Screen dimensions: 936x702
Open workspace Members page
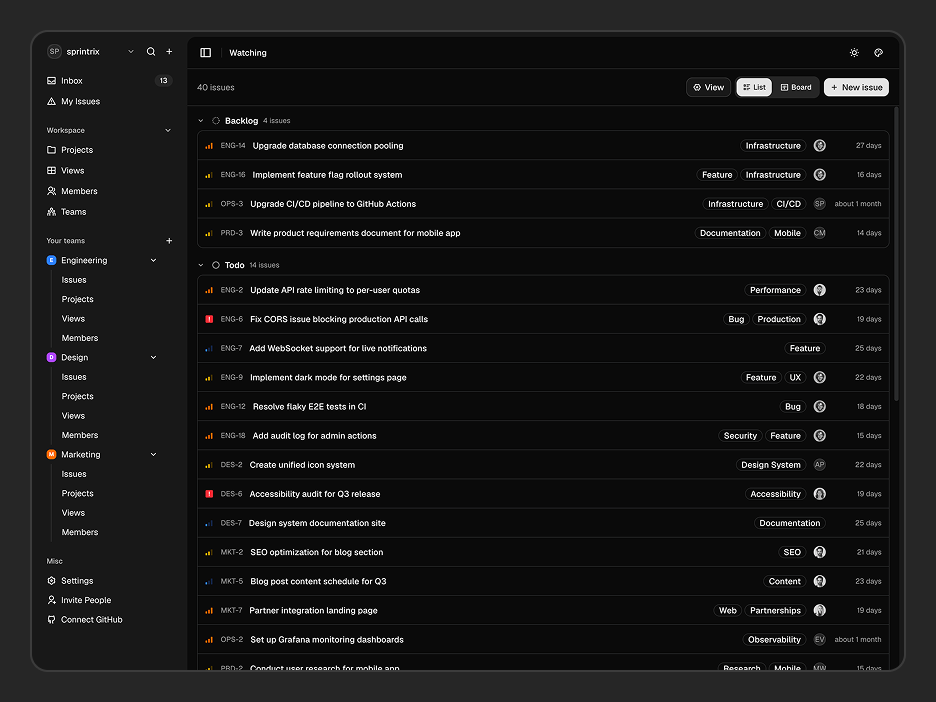point(109,191)
